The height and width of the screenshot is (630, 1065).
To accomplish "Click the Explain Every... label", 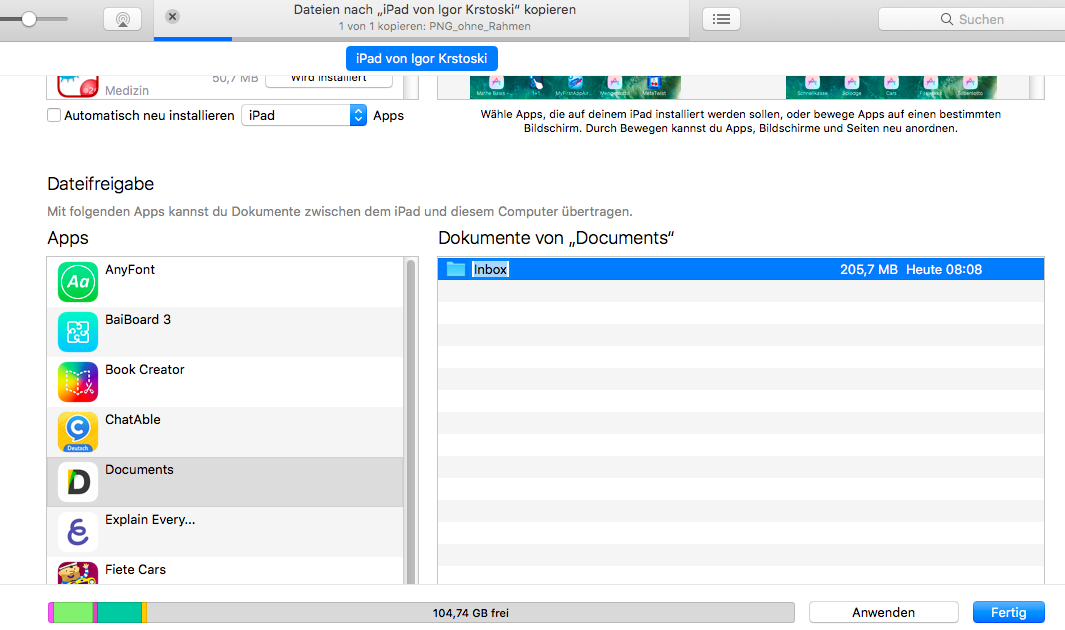I will [x=150, y=520].
